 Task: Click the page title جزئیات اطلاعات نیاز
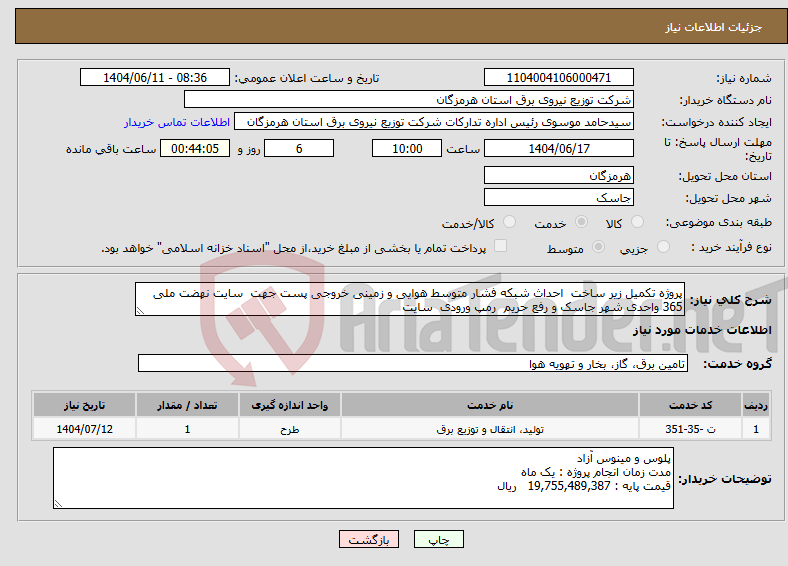tap(714, 27)
